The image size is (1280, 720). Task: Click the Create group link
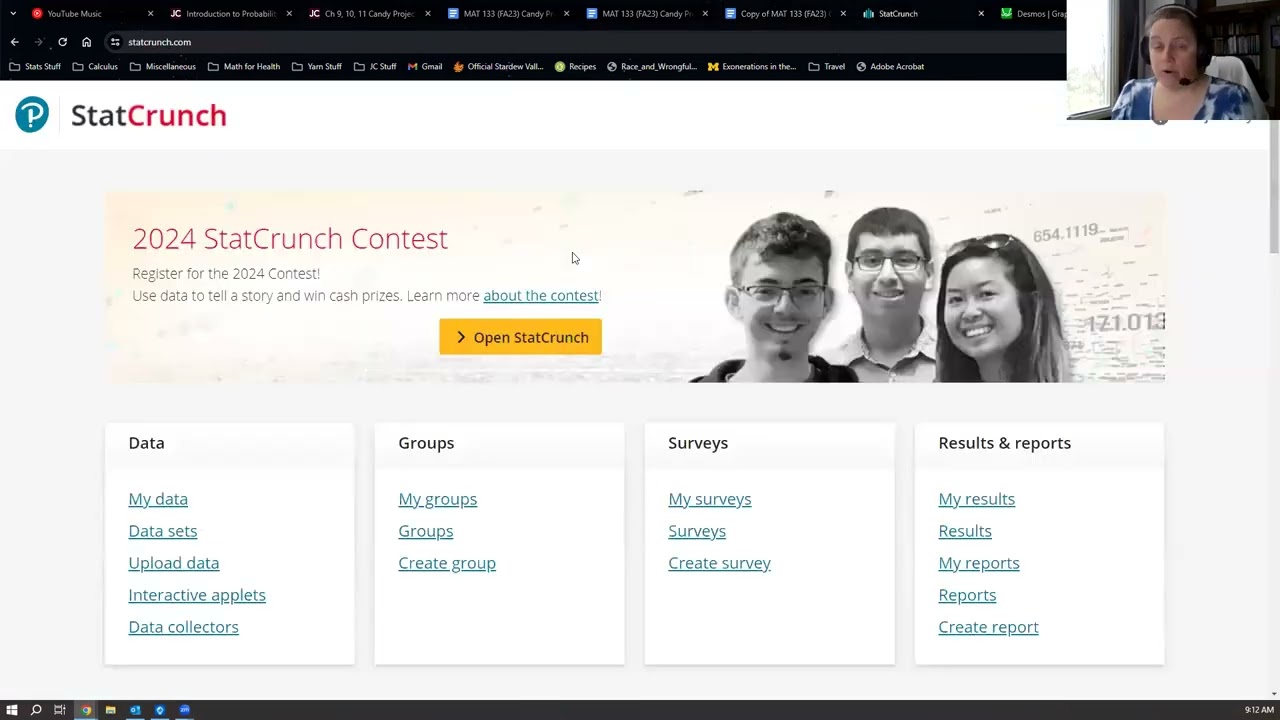(447, 563)
